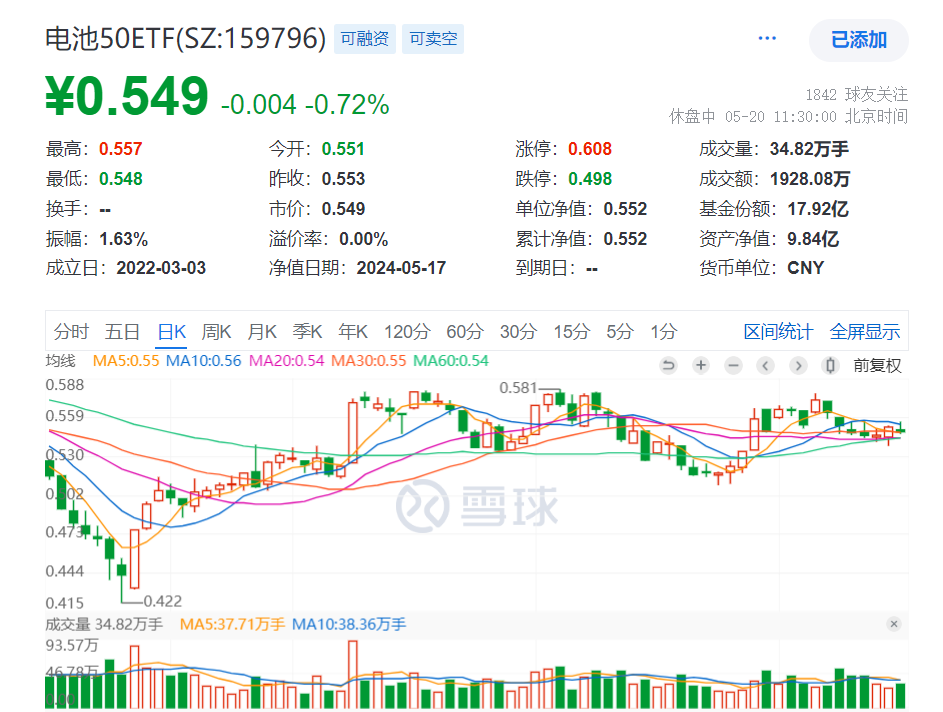
Task: Switch to the 周K weekly chart tab
Action: [216, 331]
